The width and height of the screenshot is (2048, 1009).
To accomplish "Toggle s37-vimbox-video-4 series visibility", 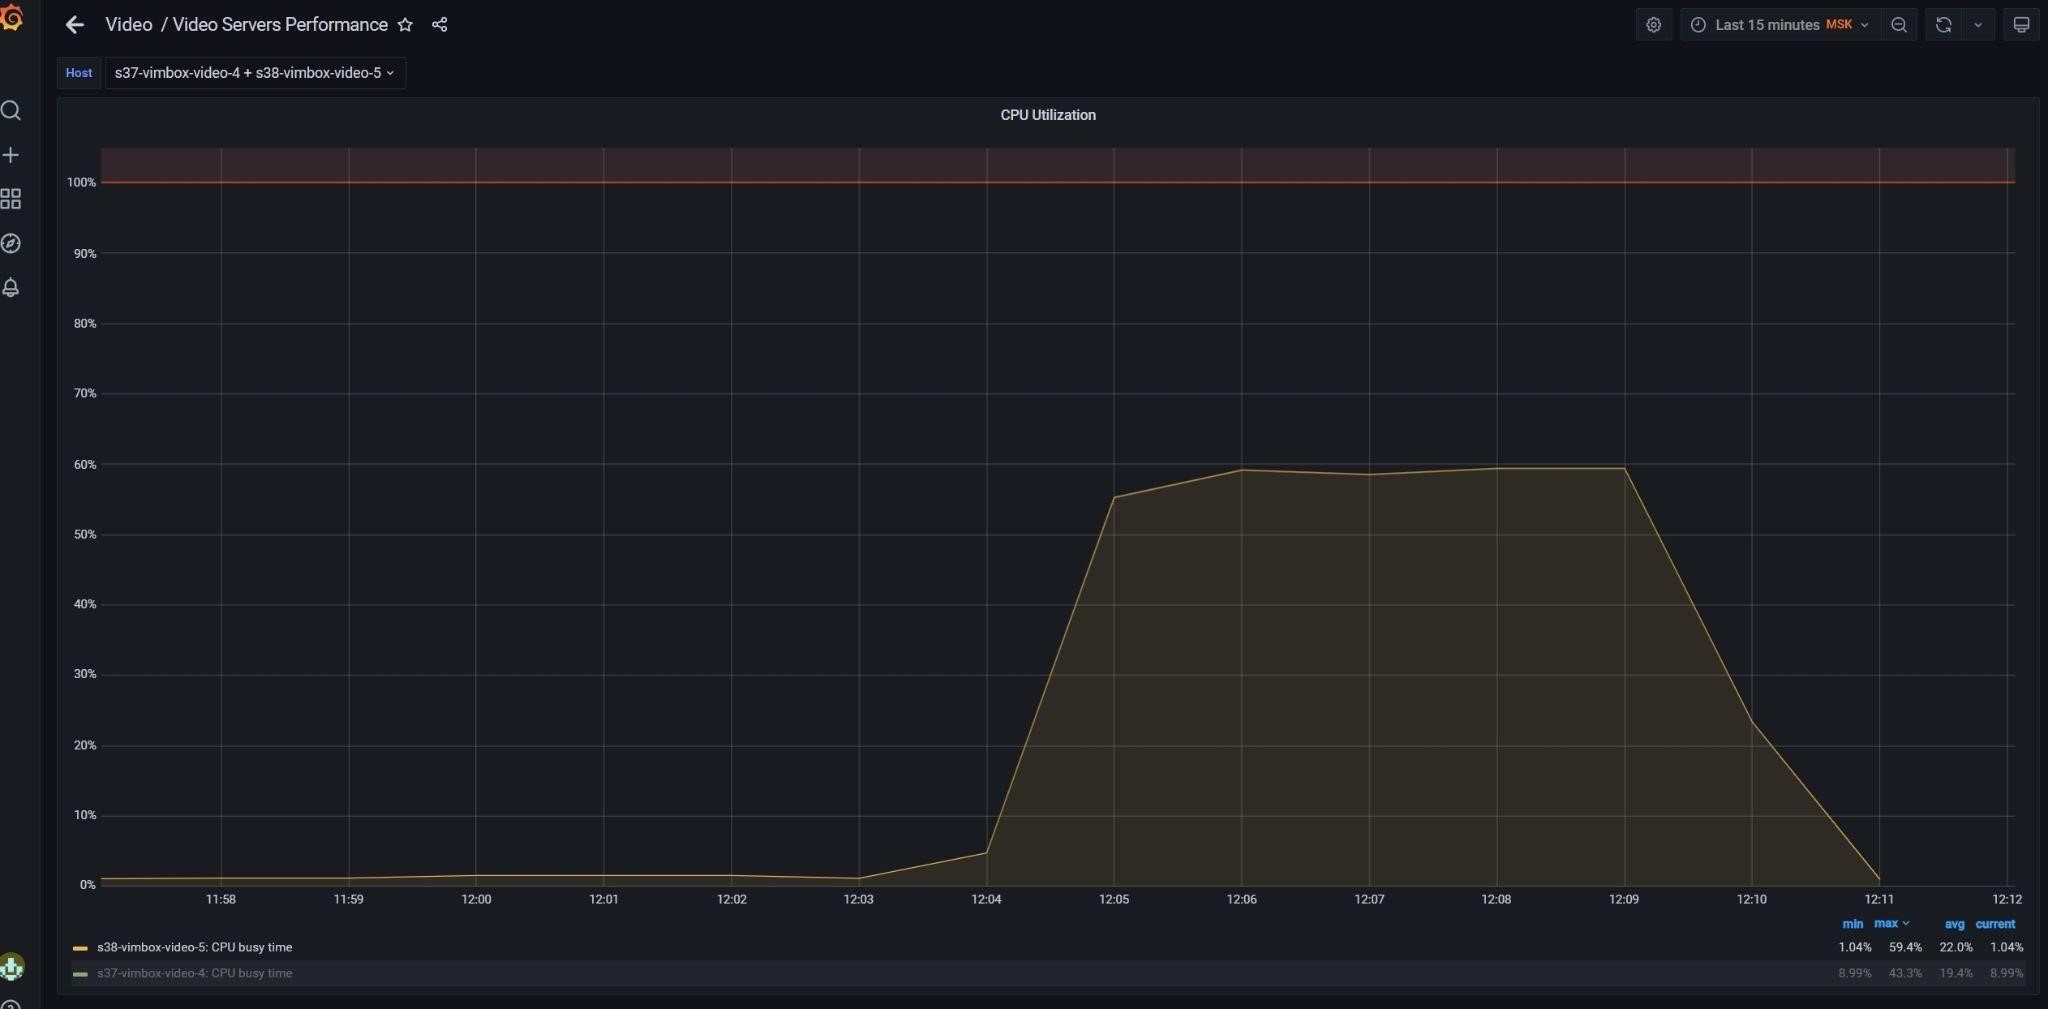I will (x=195, y=973).
